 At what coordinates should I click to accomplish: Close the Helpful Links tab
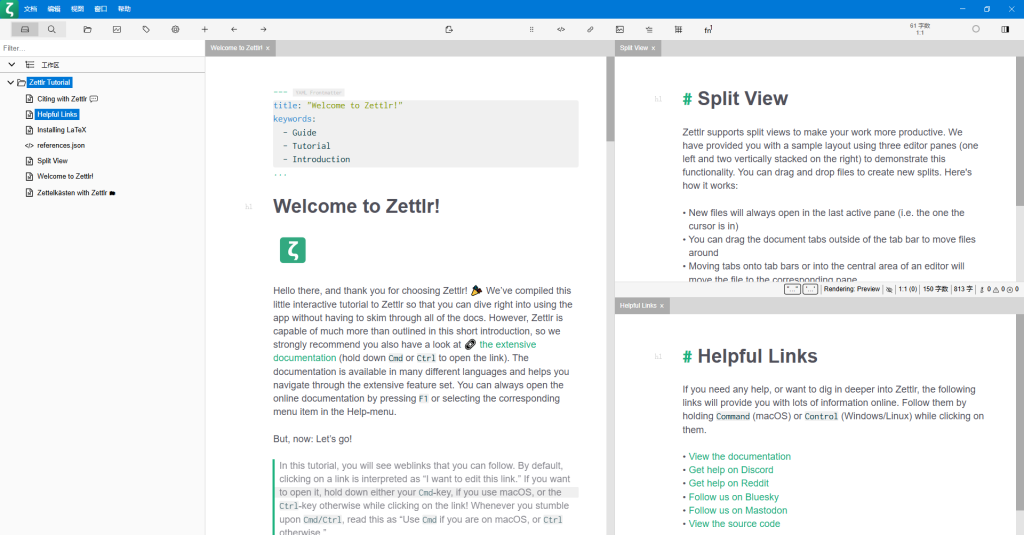(x=662, y=306)
